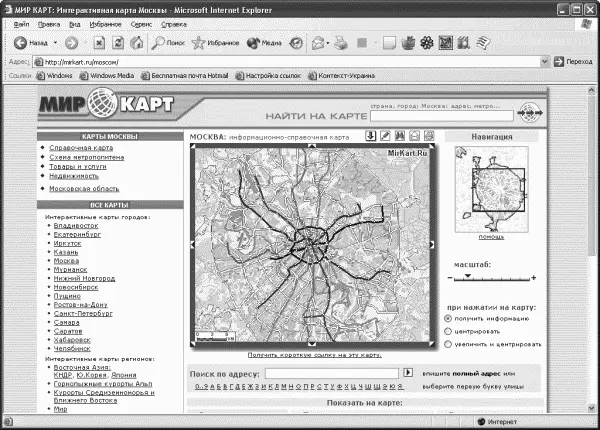Open the address bar dropdown arrow
Viewport: 600px width, 430px height.
tap(542, 61)
